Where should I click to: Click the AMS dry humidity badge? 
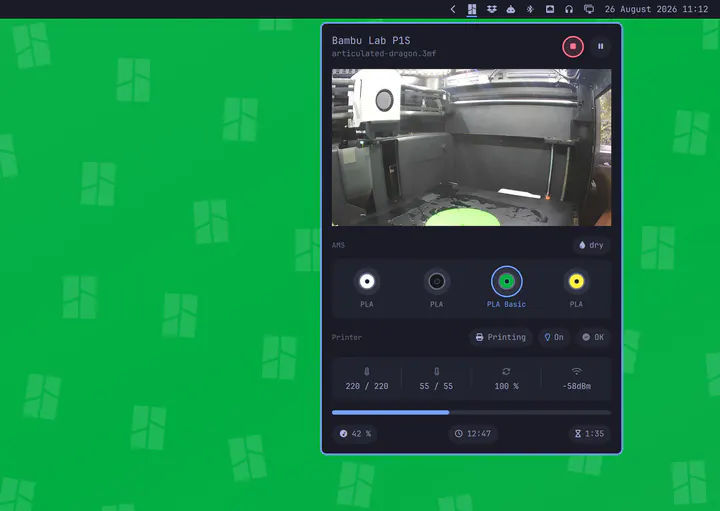591,245
